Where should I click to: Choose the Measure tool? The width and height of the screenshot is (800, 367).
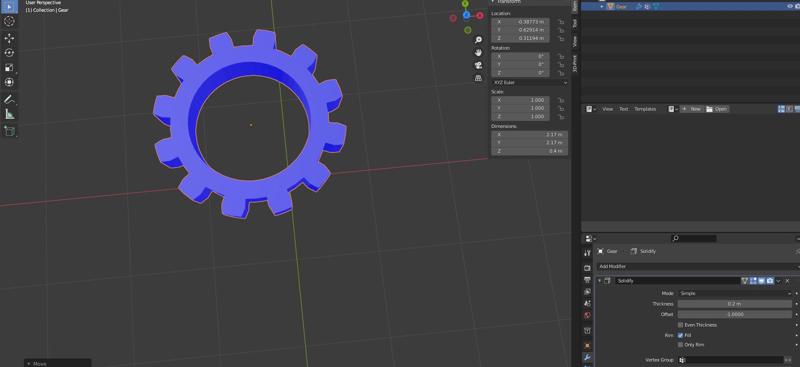click(x=9, y=114)
